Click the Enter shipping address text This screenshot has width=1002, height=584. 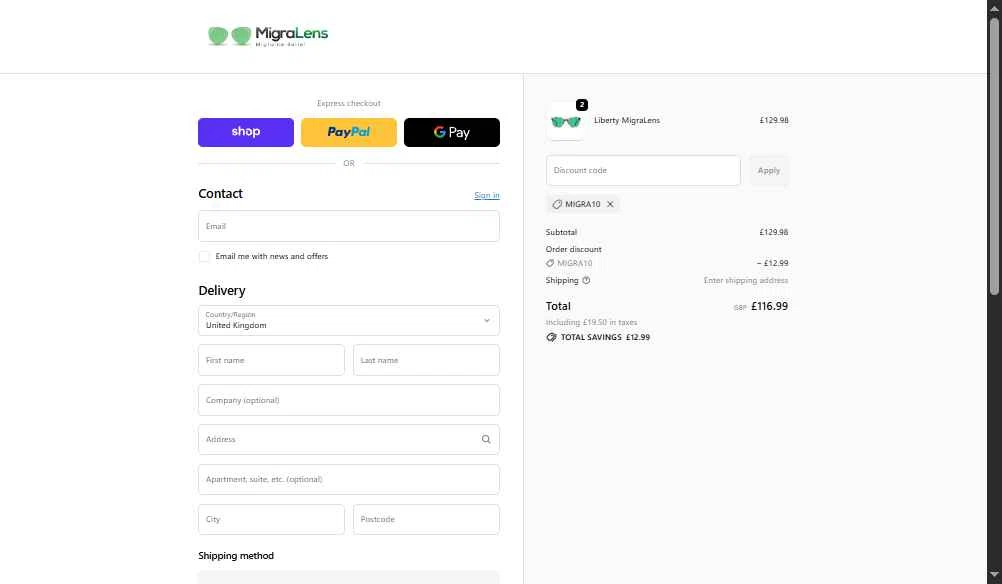pos(746,280)
